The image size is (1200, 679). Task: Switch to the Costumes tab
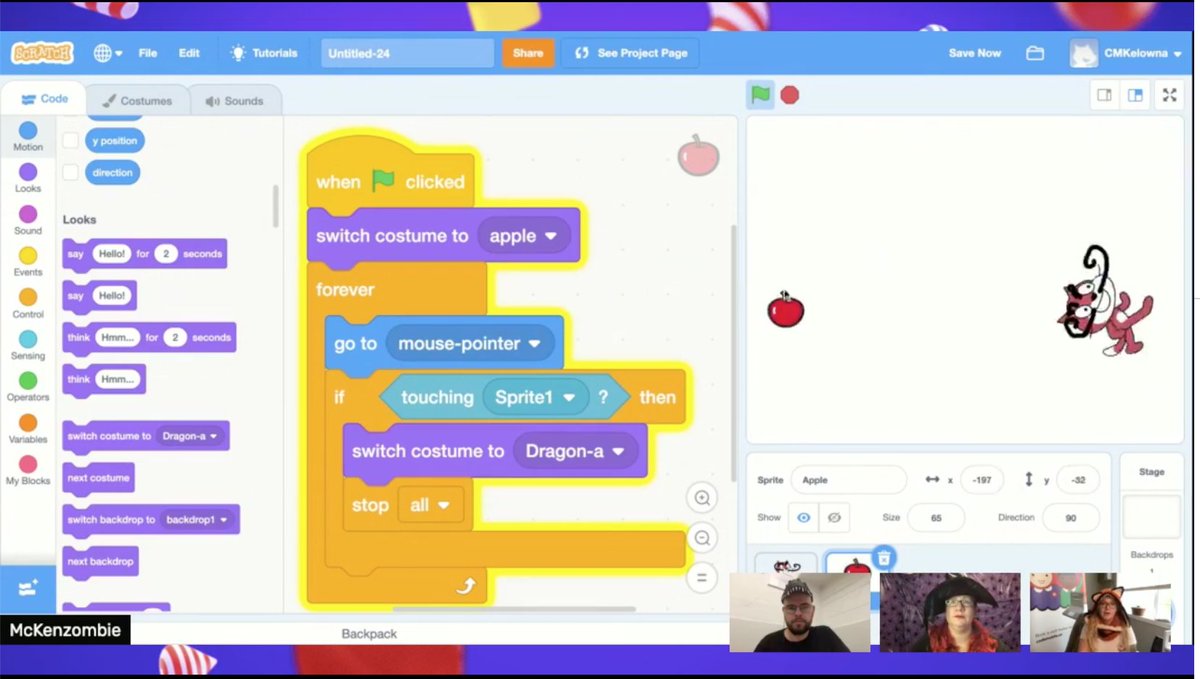137,100
